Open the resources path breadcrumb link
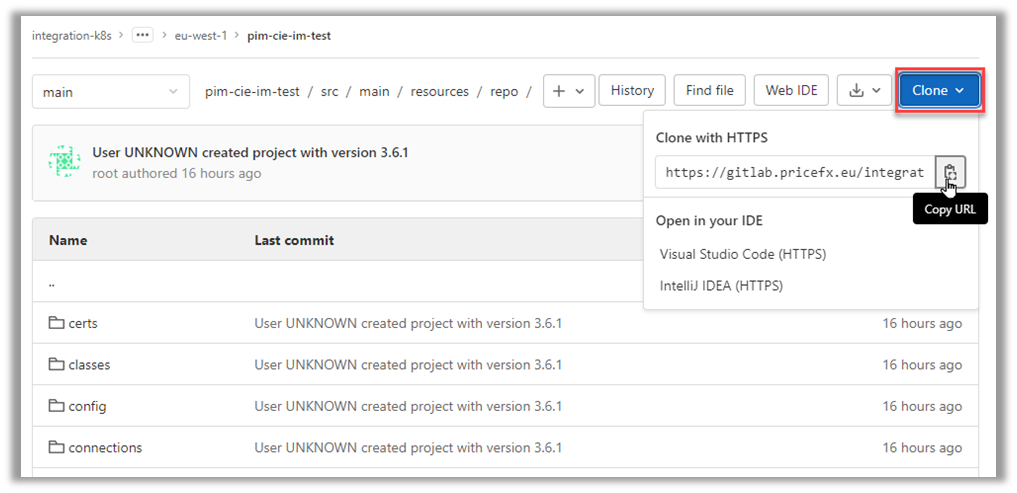This screenshot has height=493, width=1017. tap(439, 91)
